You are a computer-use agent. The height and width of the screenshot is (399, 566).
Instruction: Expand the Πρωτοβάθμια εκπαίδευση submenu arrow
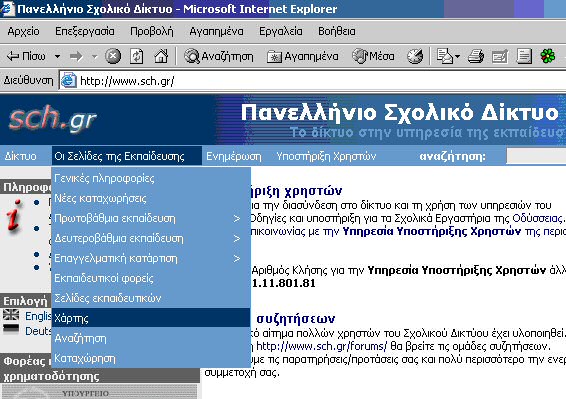(x=236, y=219)
